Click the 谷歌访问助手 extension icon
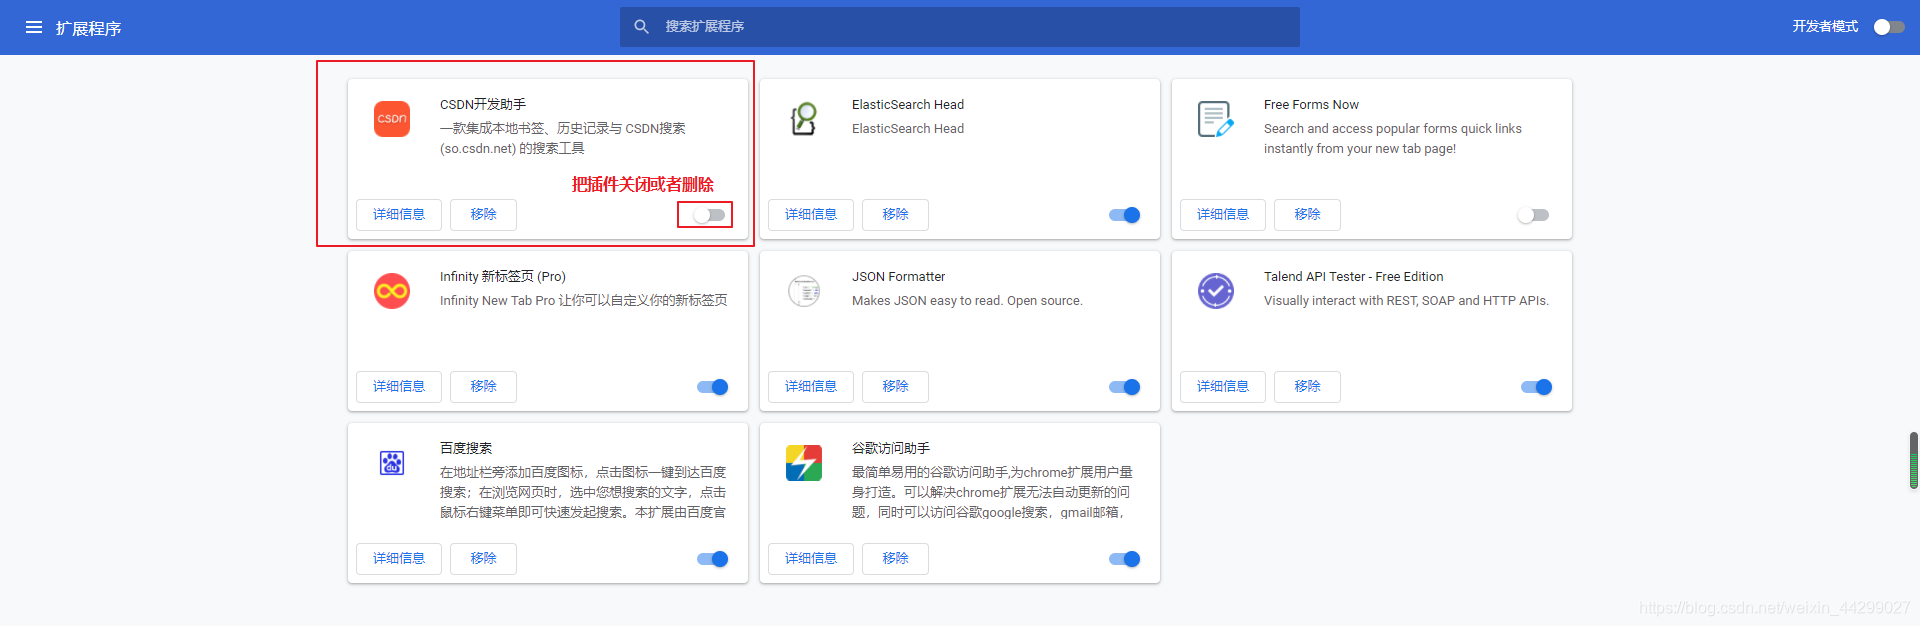1920x626 pixels. tap(804, 463)
